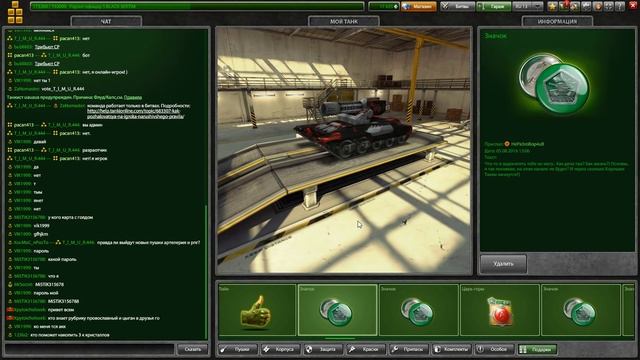Screen dimensions: 640x360
Task: Click chat message 'какой пароль'
Action: point(62,259)
